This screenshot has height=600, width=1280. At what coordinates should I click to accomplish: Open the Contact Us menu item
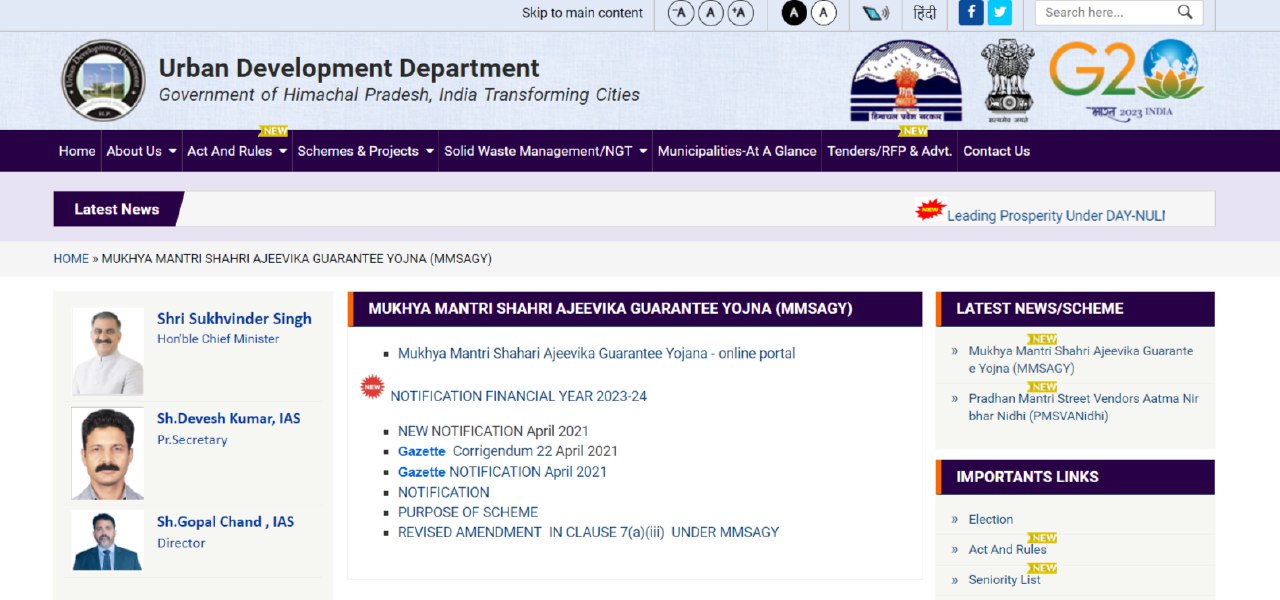(996, 151)
